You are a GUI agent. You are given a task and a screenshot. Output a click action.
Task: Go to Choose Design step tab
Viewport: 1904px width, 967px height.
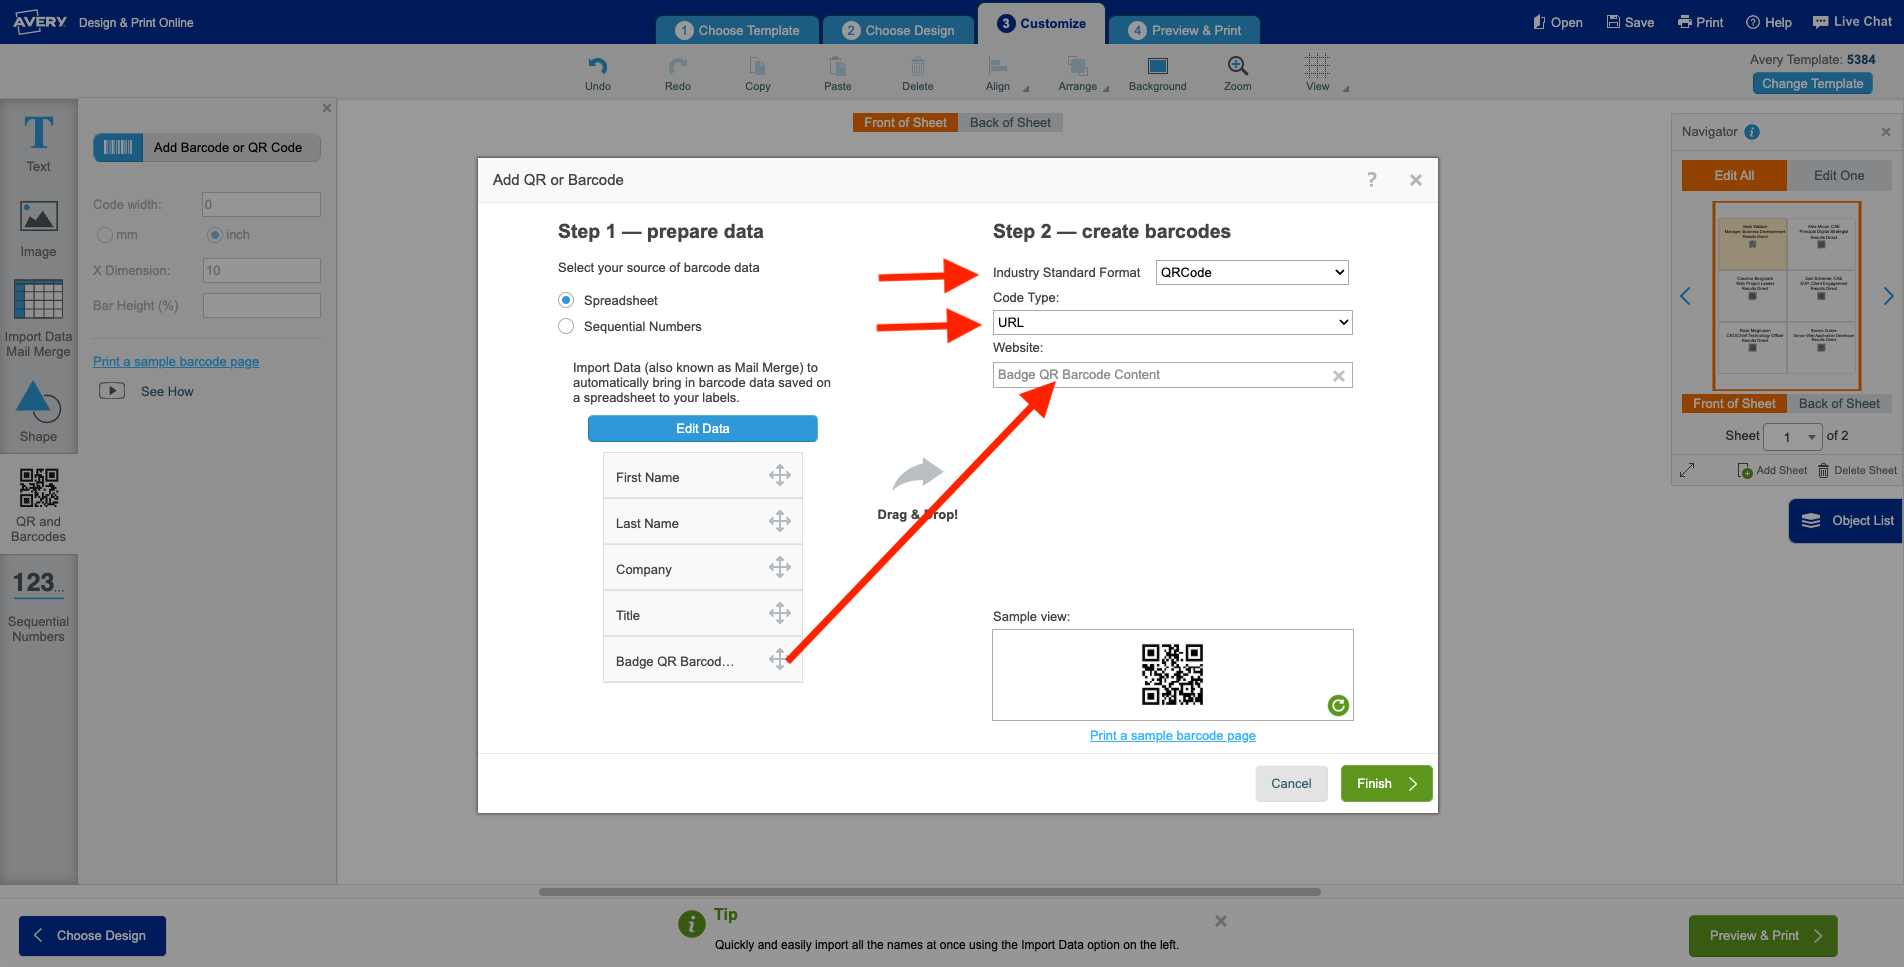tap(899, 30)
